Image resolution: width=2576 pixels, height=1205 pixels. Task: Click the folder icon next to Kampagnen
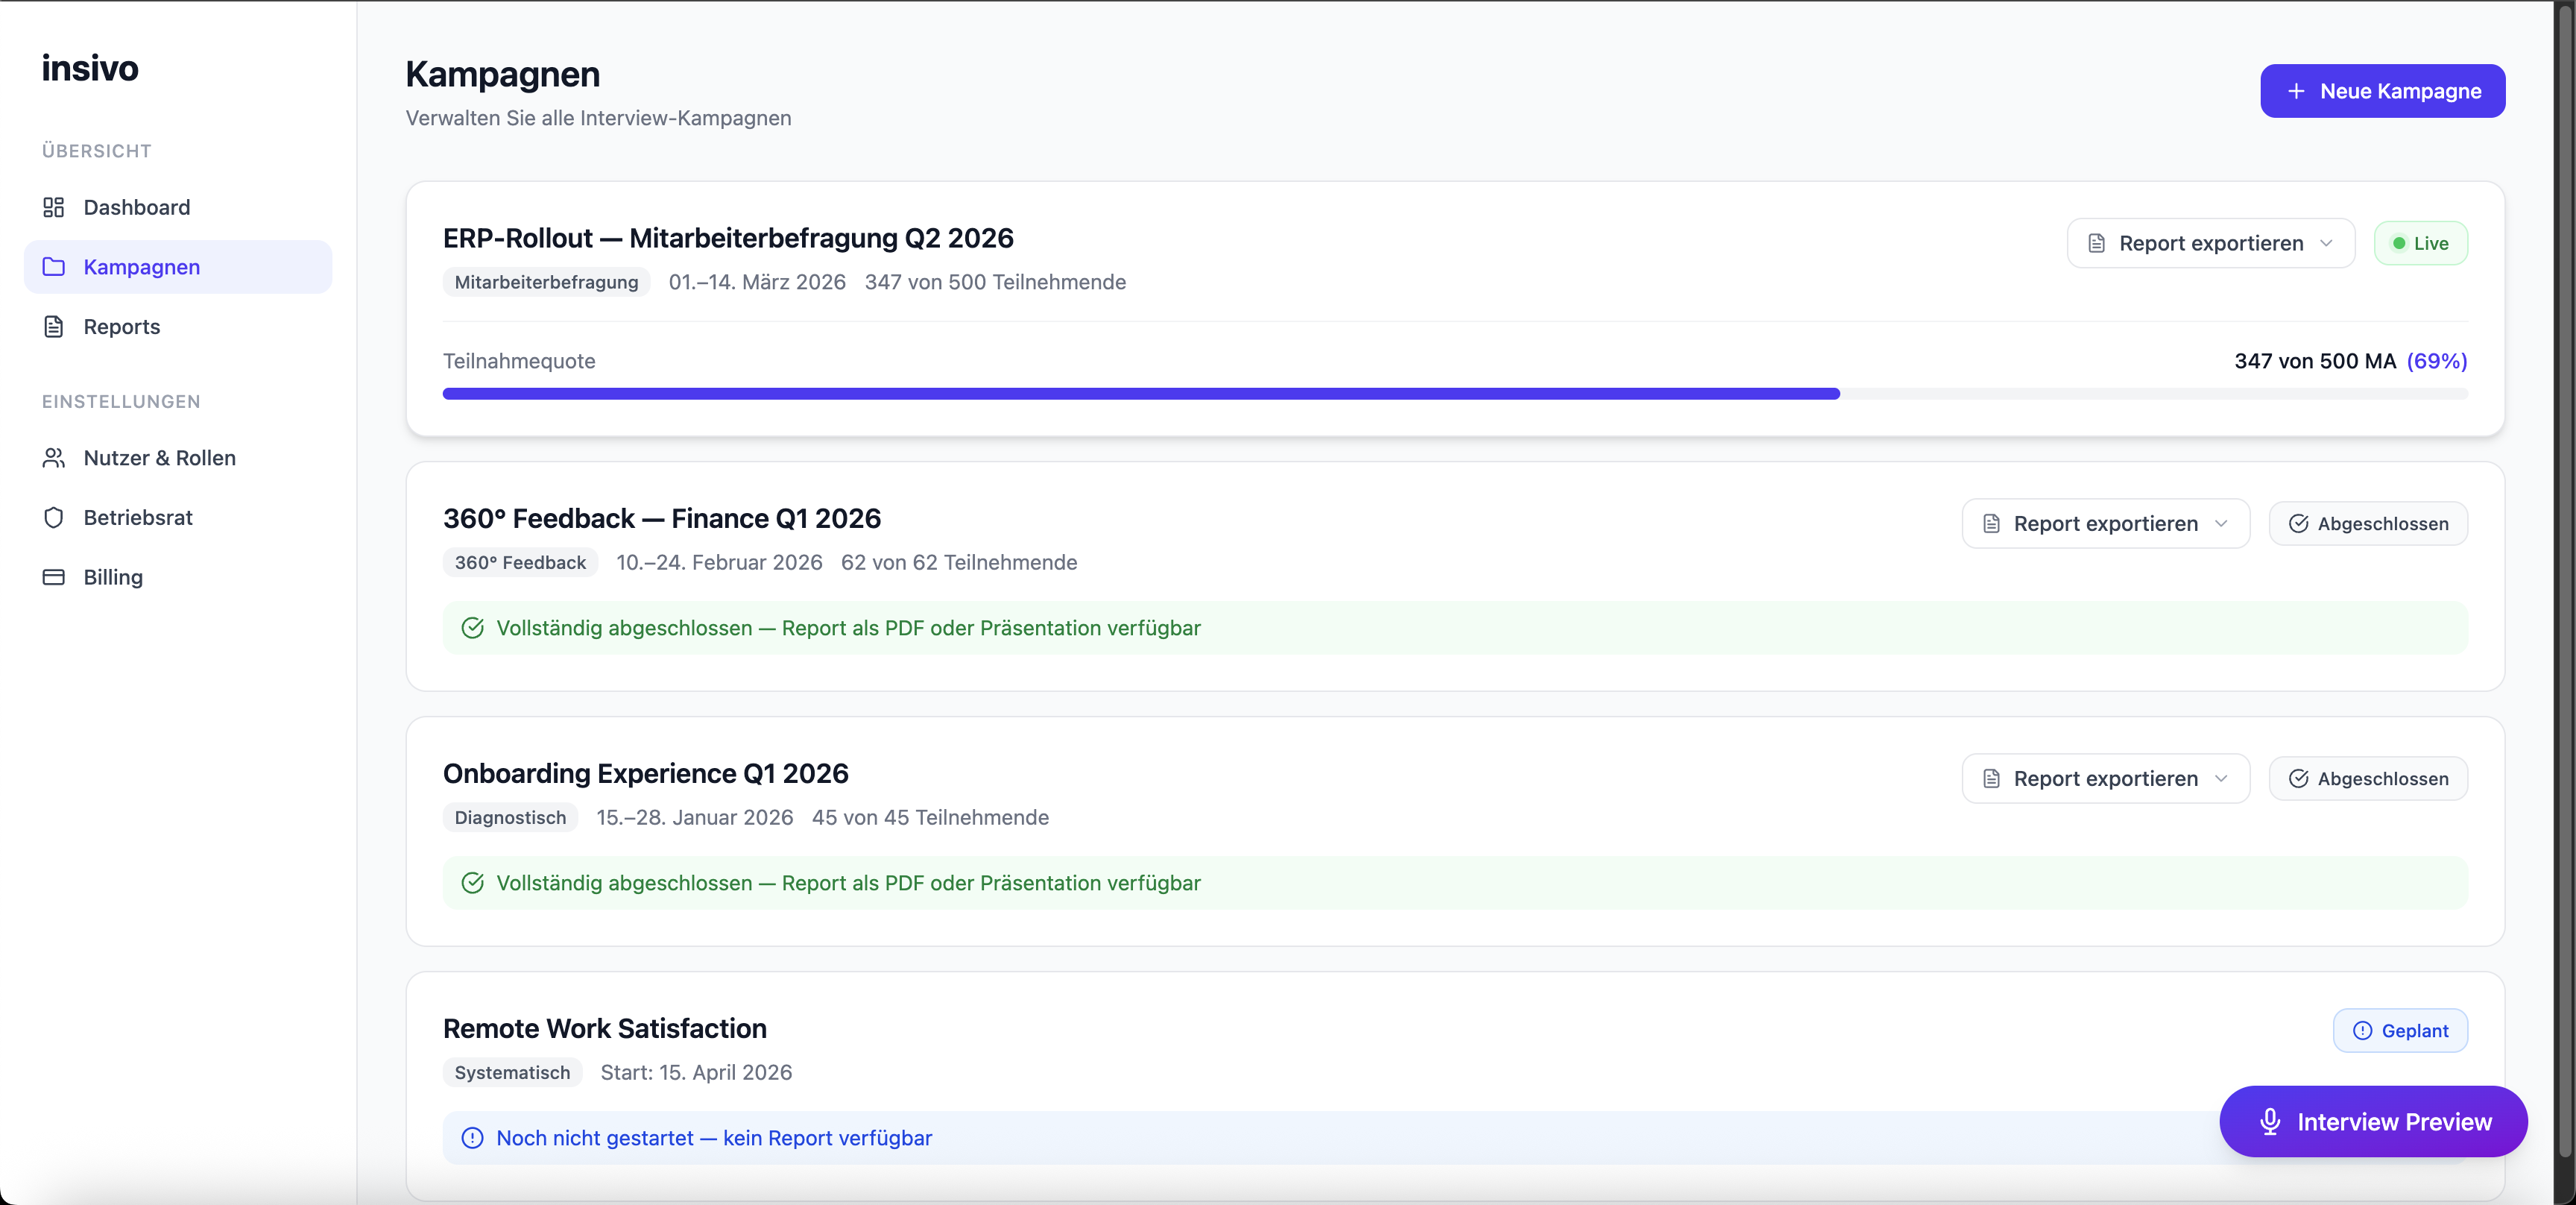pyautogui.click(x=55, y=267)
